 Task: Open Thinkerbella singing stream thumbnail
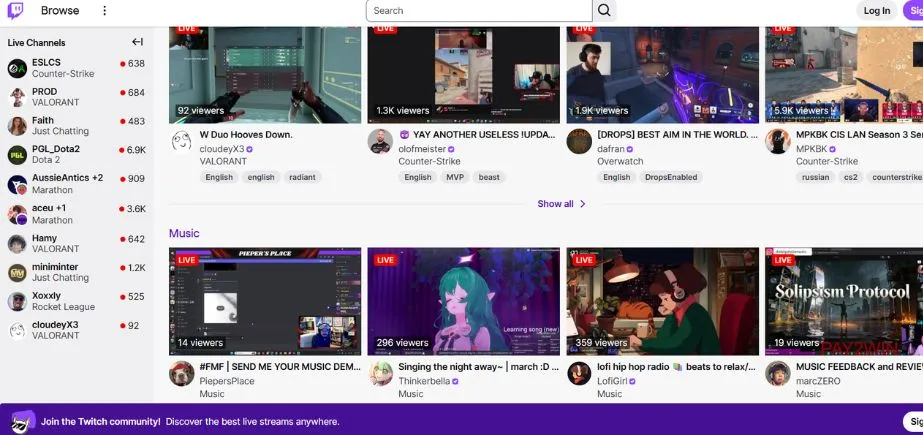(464, 301)
